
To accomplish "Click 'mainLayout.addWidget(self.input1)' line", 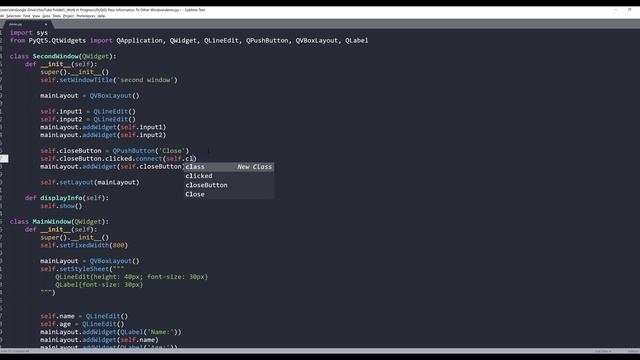I will point(103,127).
